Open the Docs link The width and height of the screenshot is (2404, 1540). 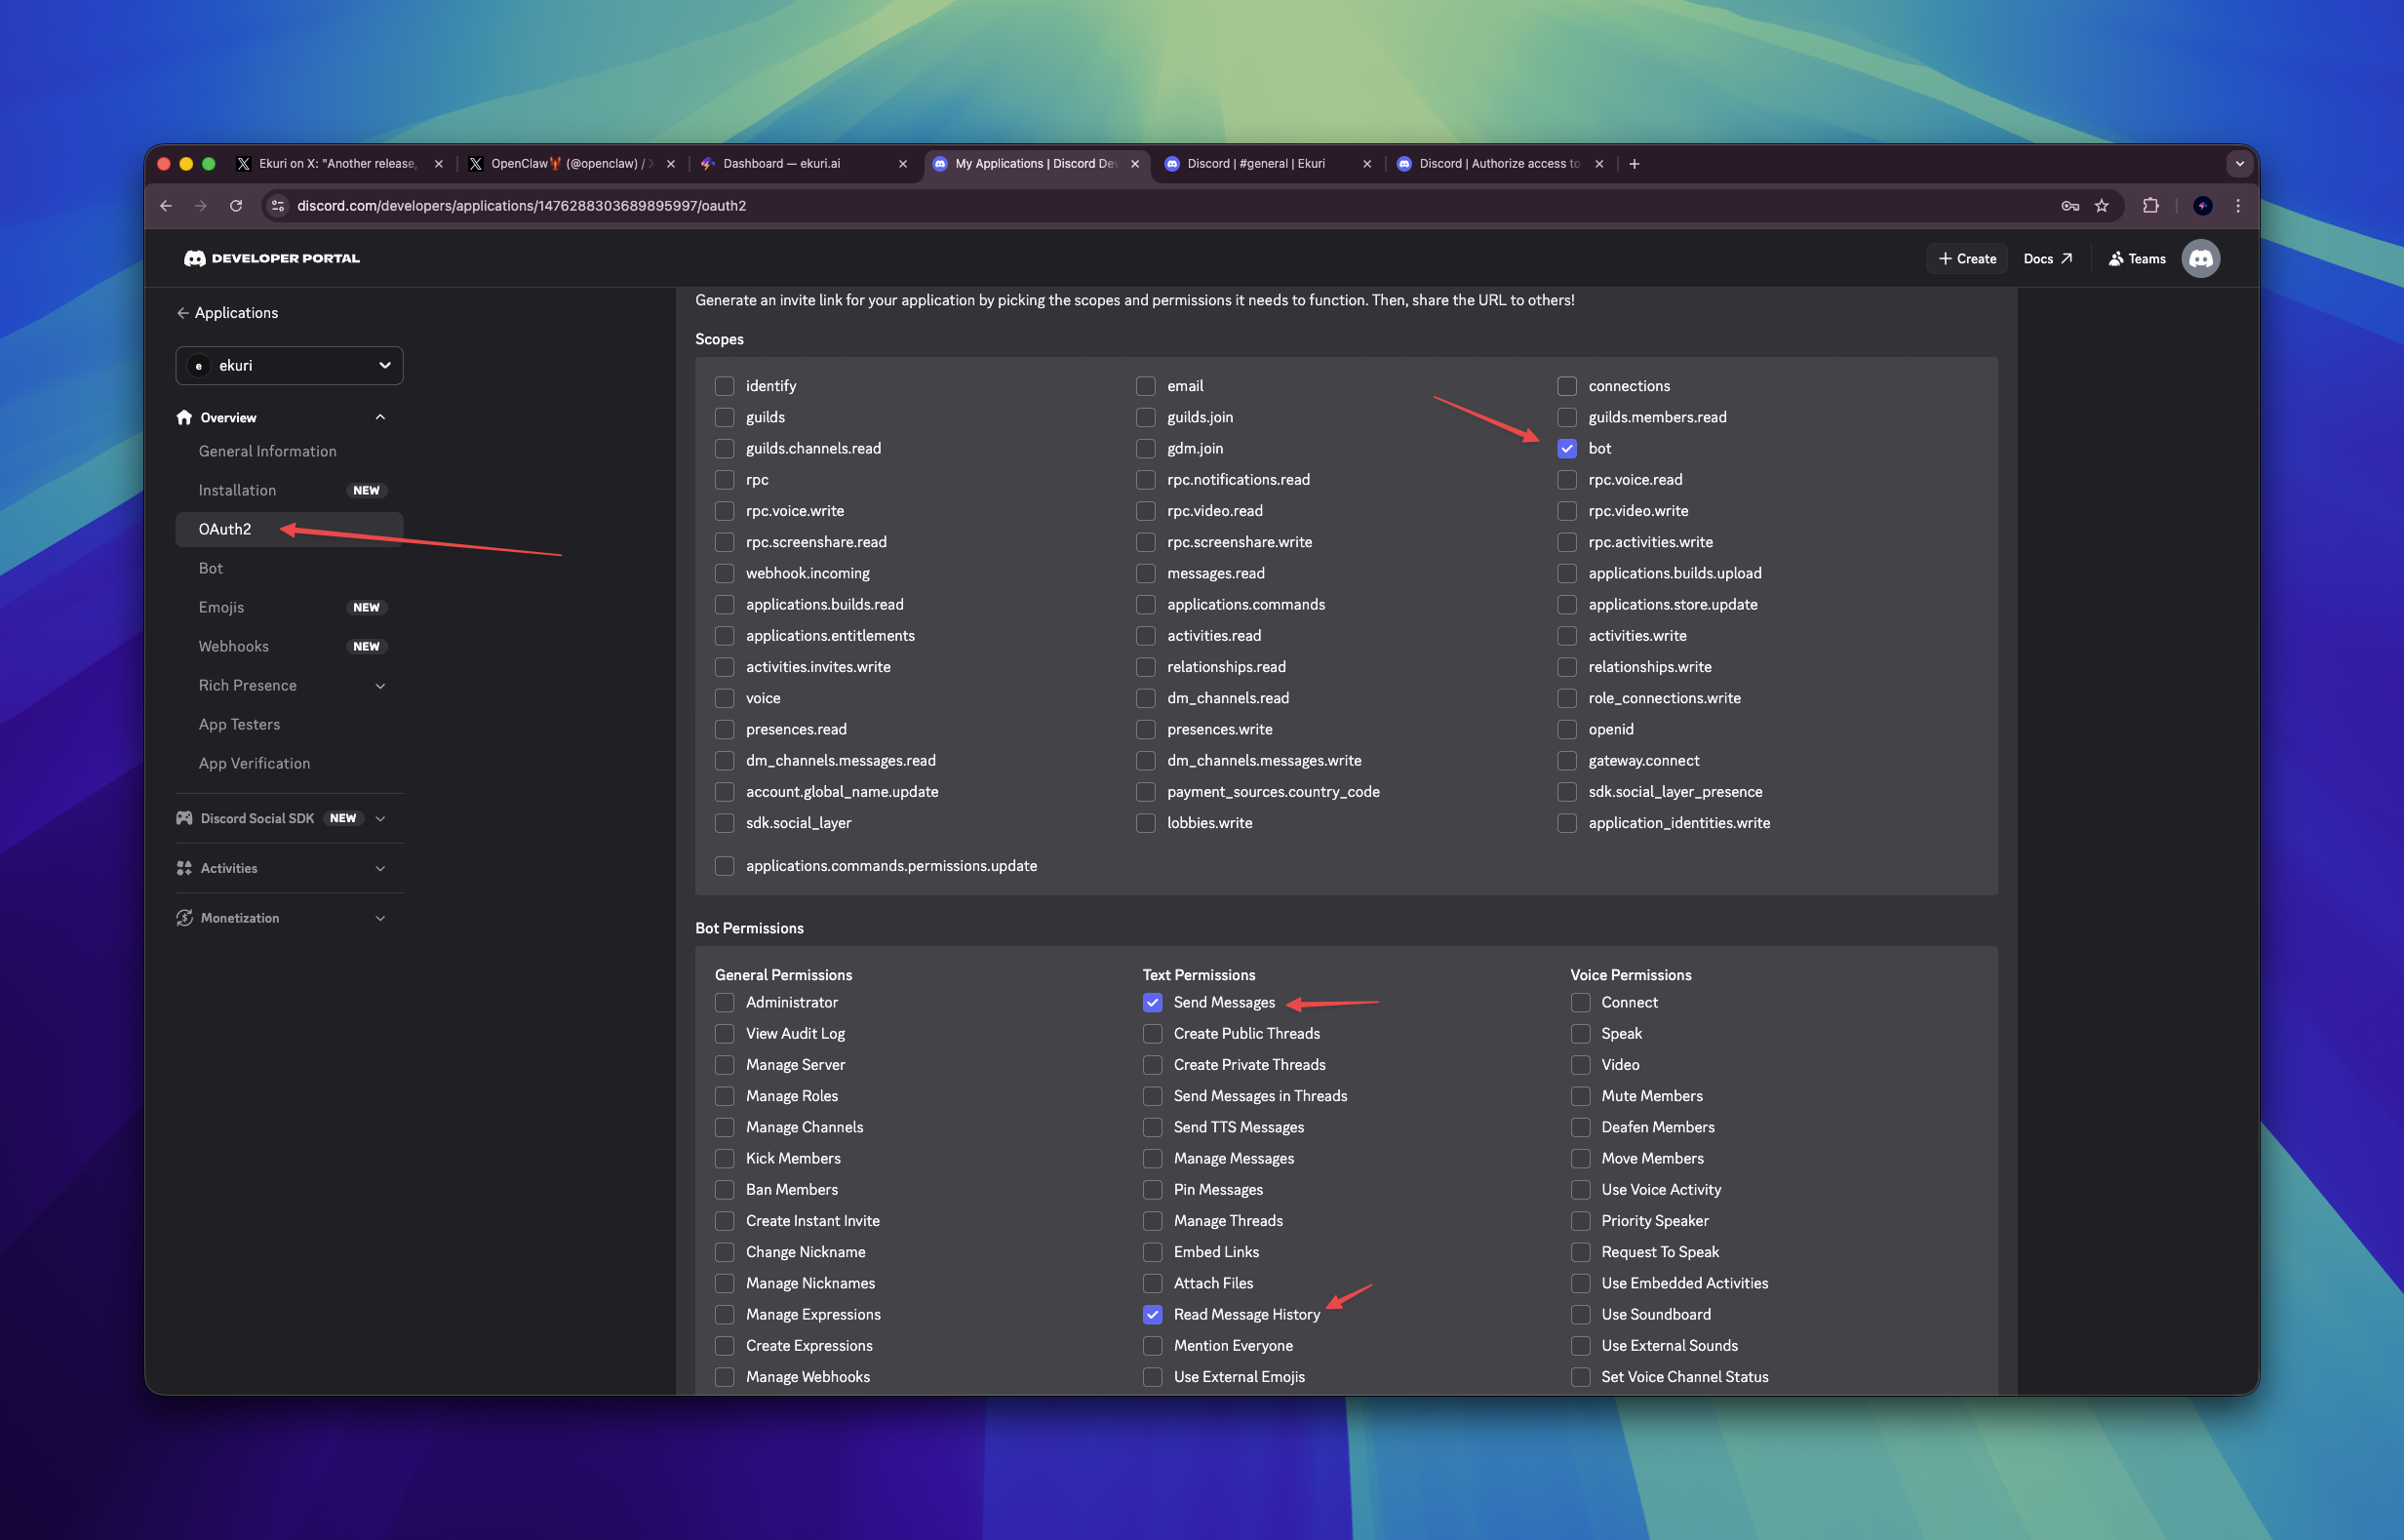tap(2047, 258)
